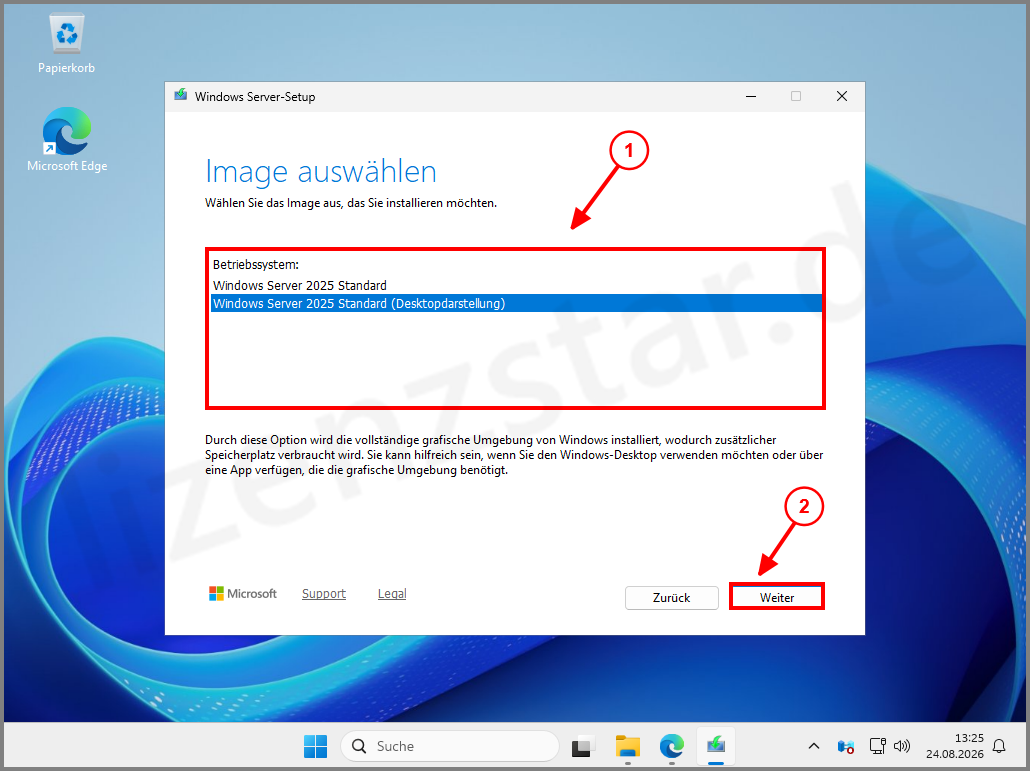
Task: Open the Legal link
Action: pos(392,594)
